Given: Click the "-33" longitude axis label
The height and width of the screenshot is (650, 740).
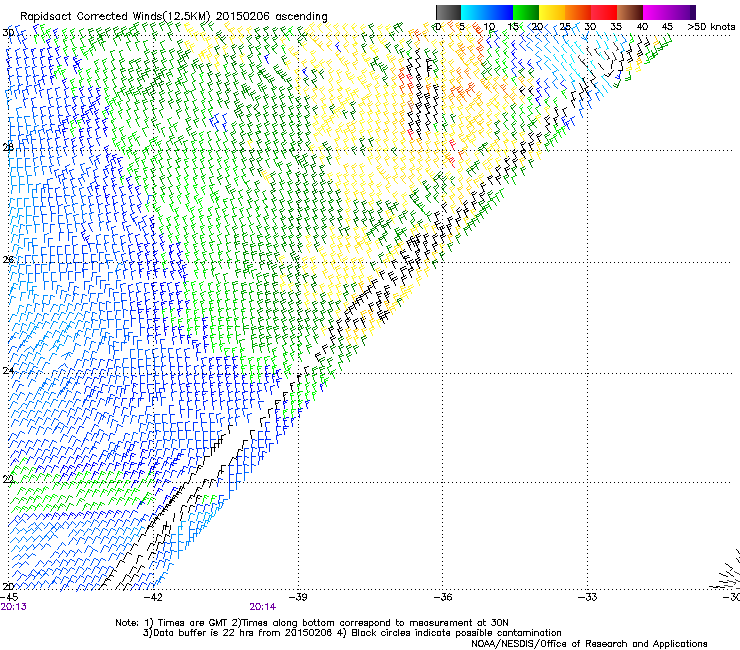Looking at the screenshot, I should pyautogui.click(x=588, y=597).
